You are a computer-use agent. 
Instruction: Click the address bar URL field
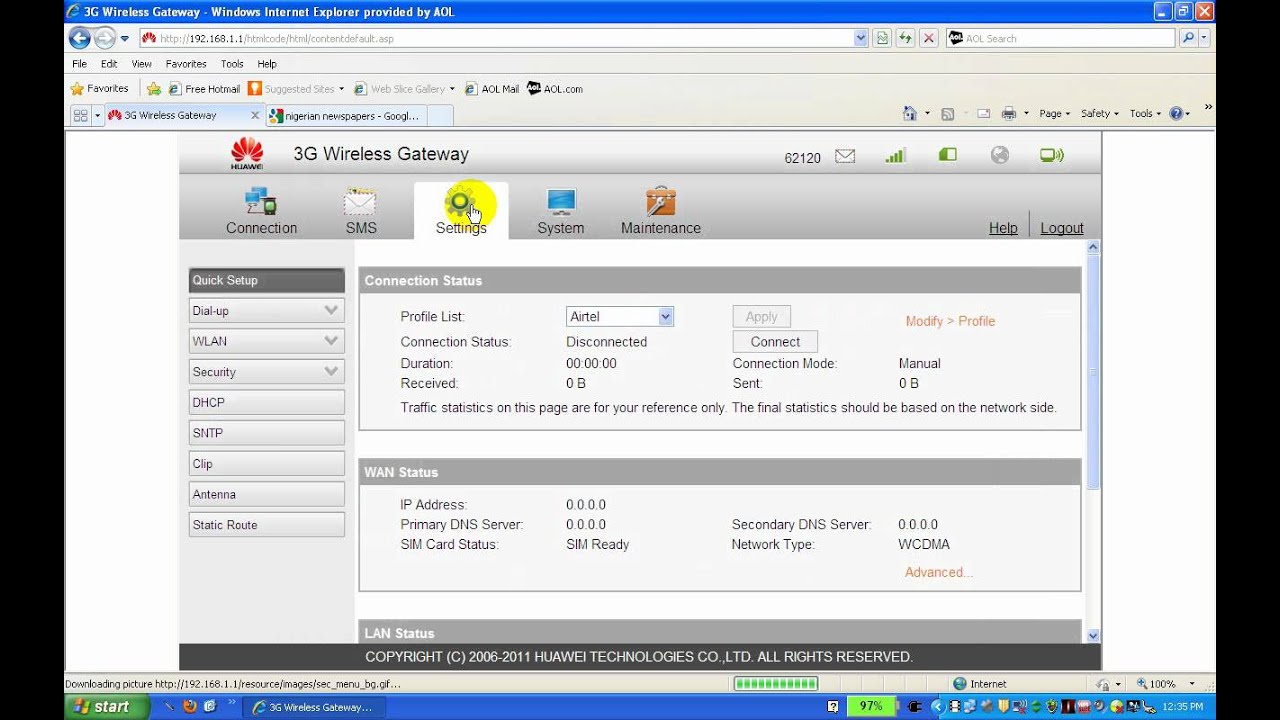(497, 38)
